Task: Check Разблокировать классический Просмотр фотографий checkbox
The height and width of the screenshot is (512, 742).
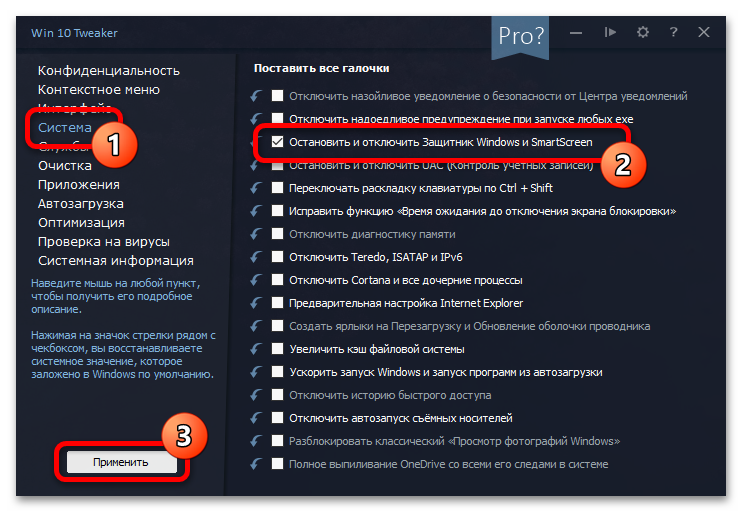Action: pos(277,441)
